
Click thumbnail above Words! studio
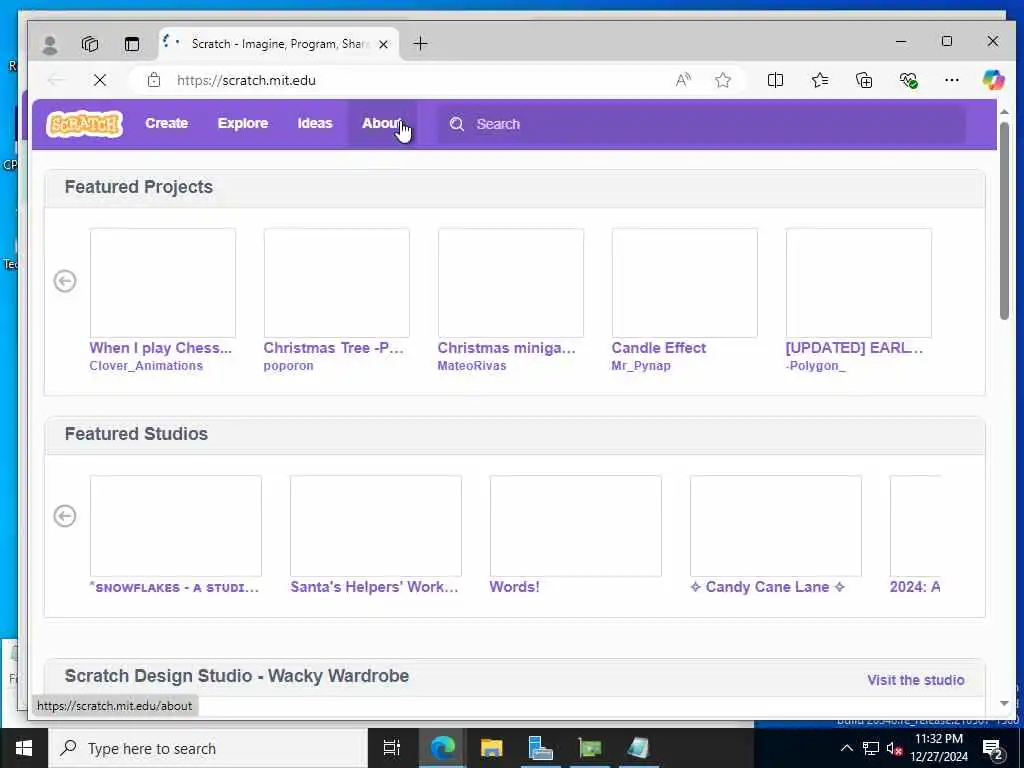575,526
